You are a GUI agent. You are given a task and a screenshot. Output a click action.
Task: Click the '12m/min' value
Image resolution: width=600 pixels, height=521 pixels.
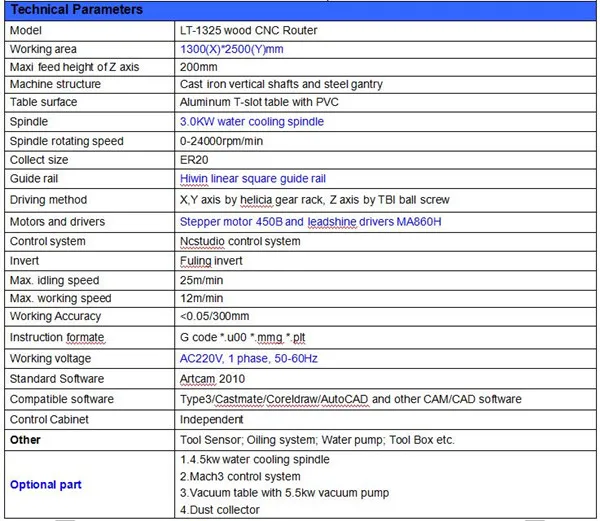[x=201, y=299]
